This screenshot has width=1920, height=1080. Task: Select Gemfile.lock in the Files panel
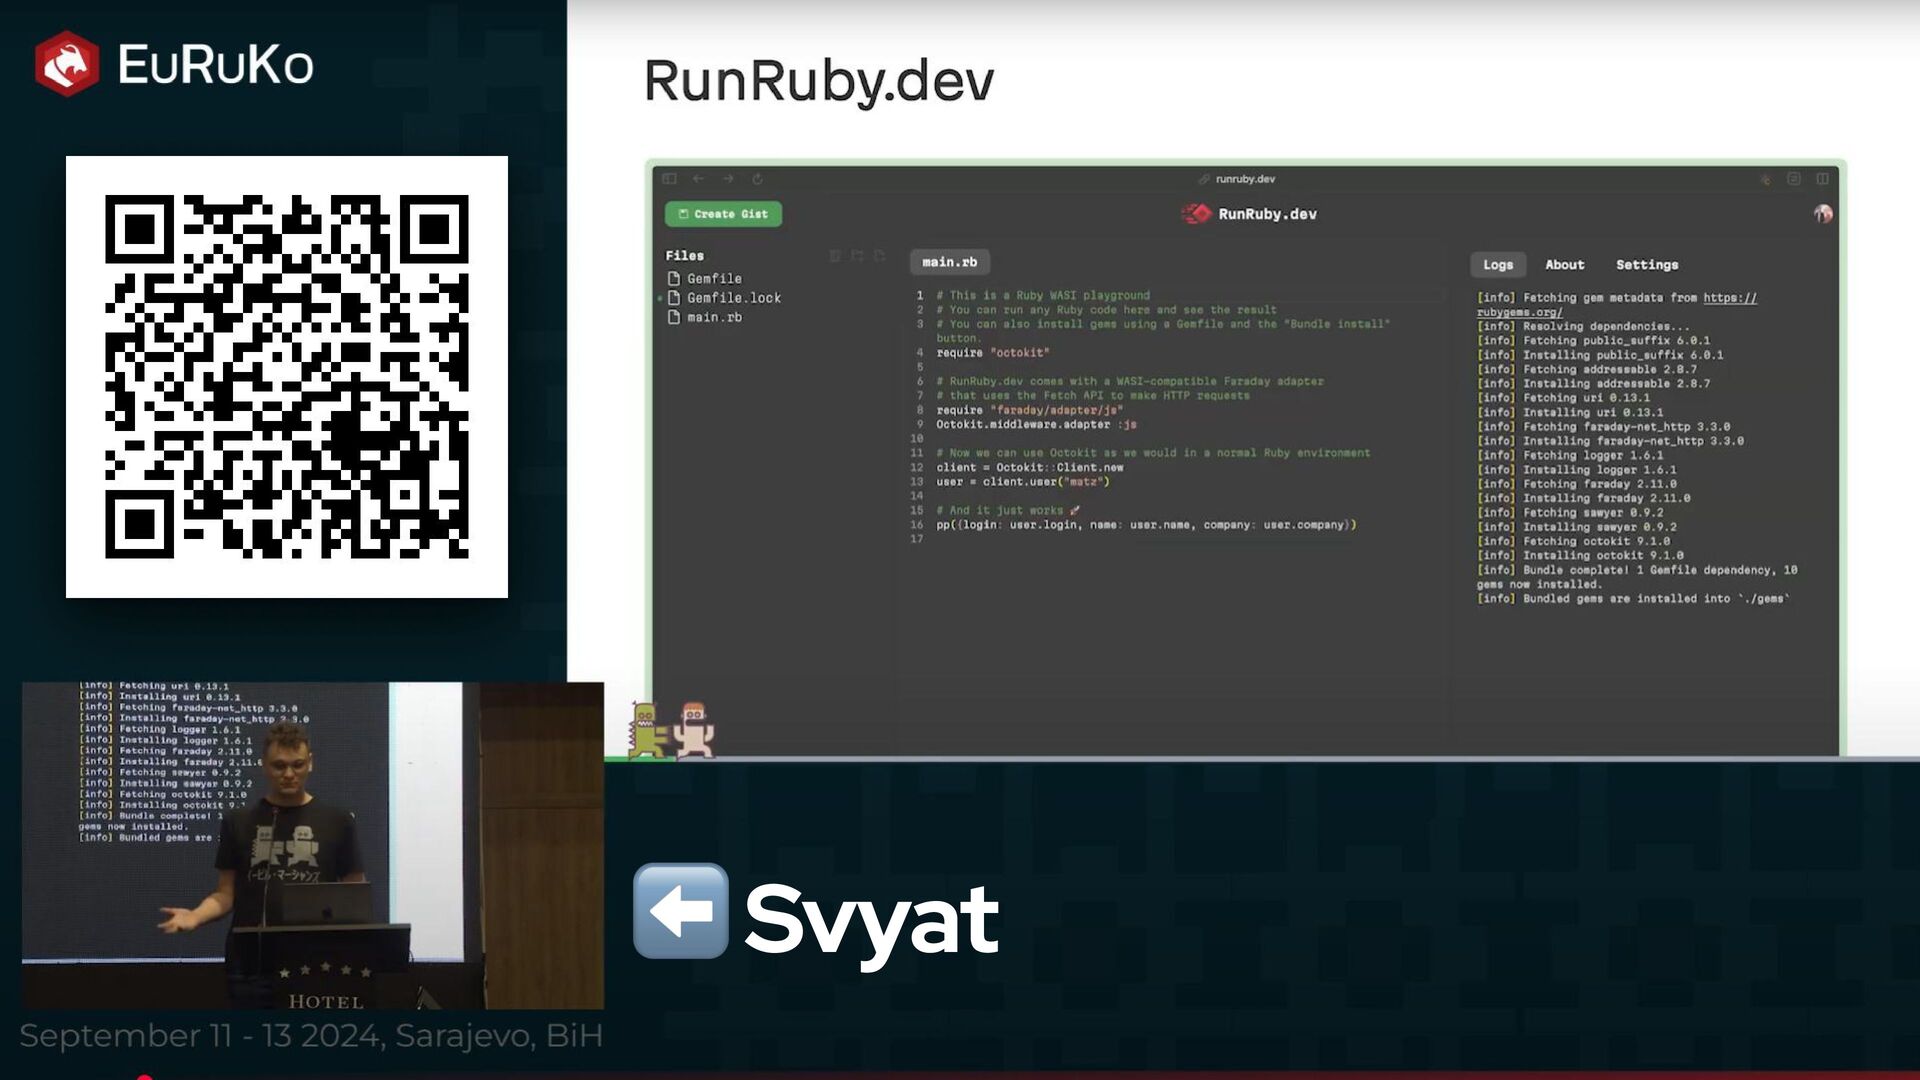click(x=732, y=298)
